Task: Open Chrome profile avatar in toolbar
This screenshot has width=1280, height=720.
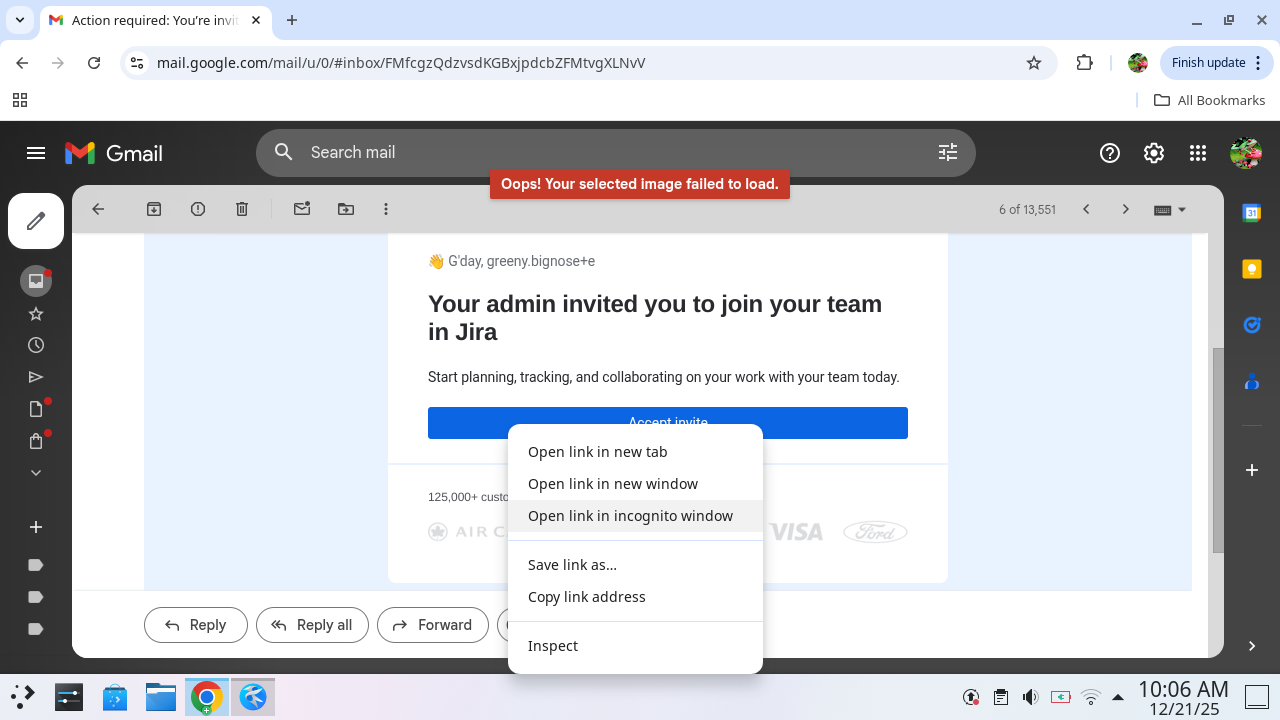Action: tap(1137, 63)
